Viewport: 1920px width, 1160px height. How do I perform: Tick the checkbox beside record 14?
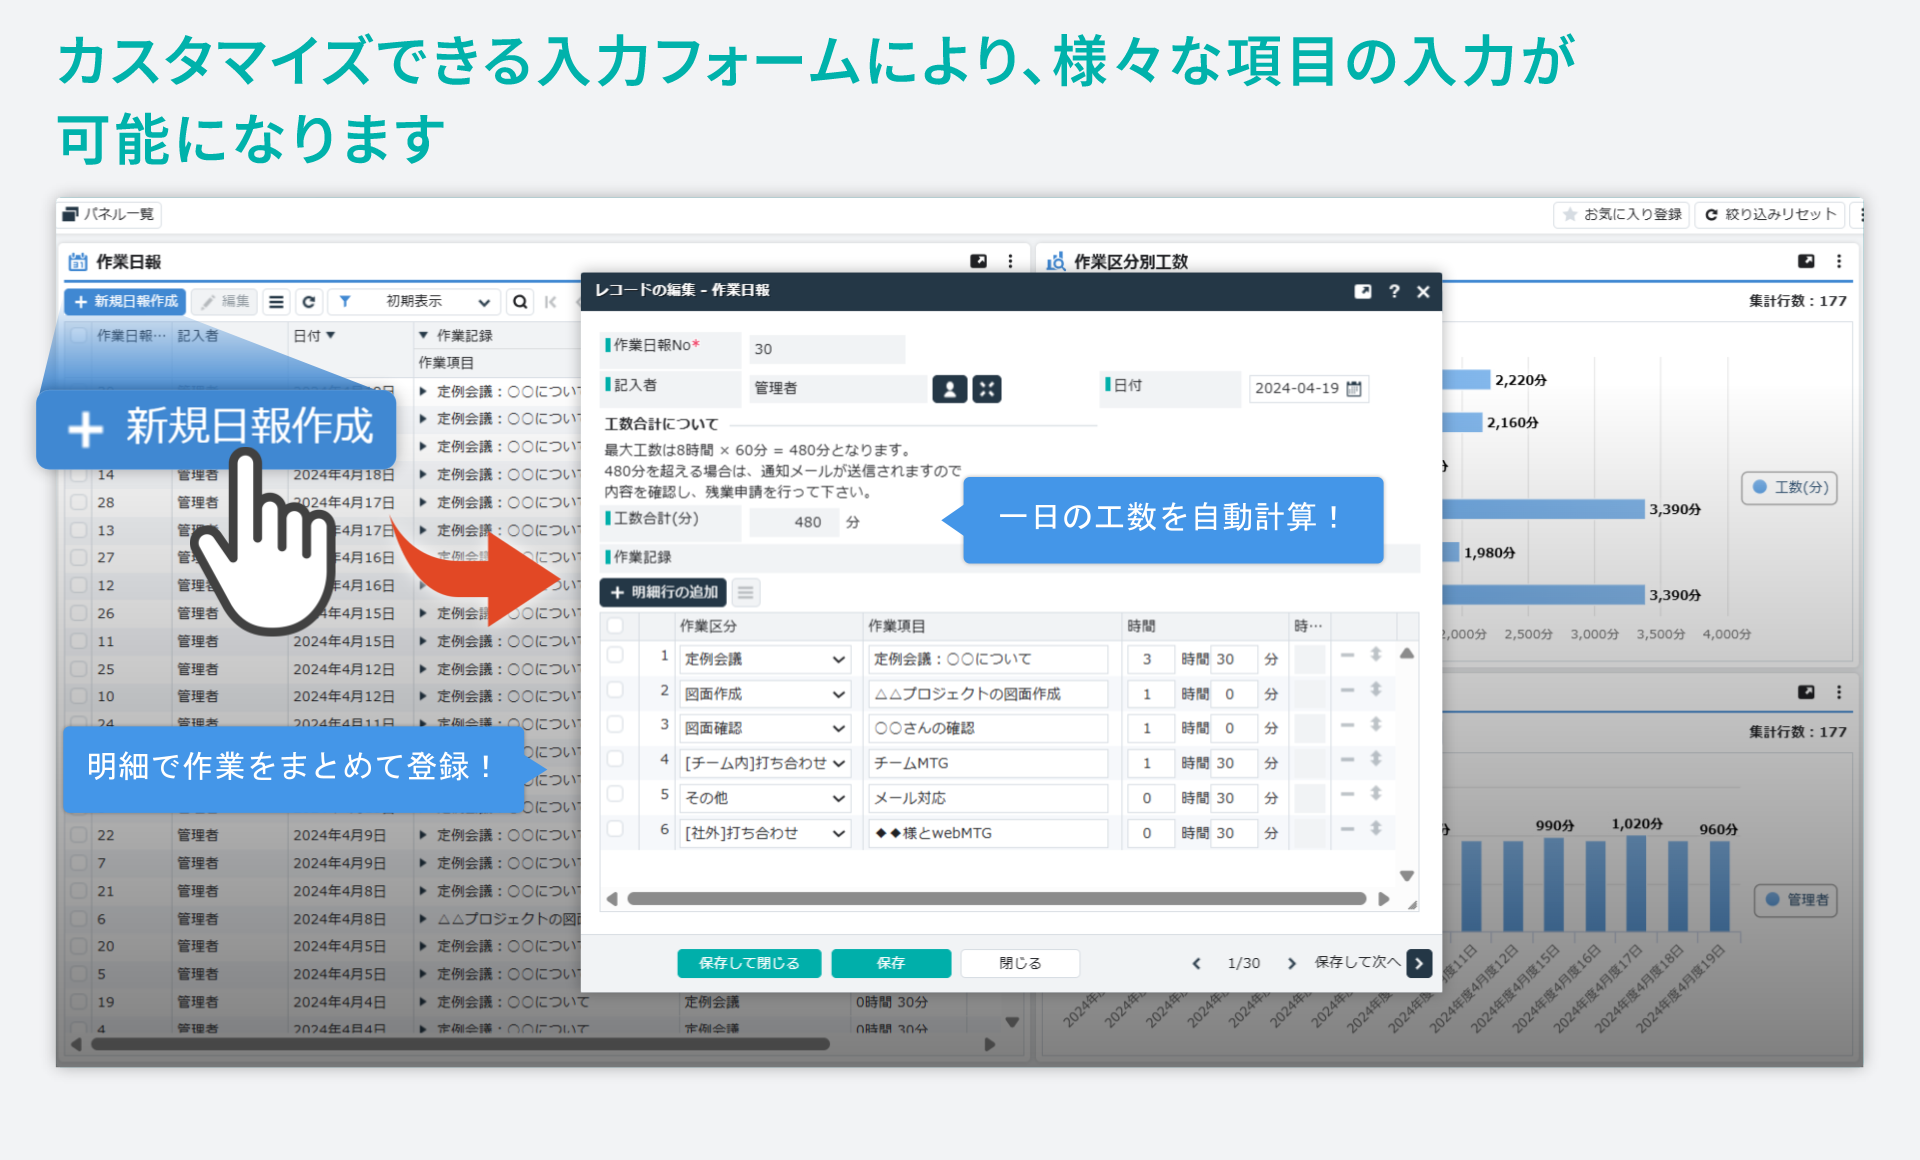click(79, 475)
